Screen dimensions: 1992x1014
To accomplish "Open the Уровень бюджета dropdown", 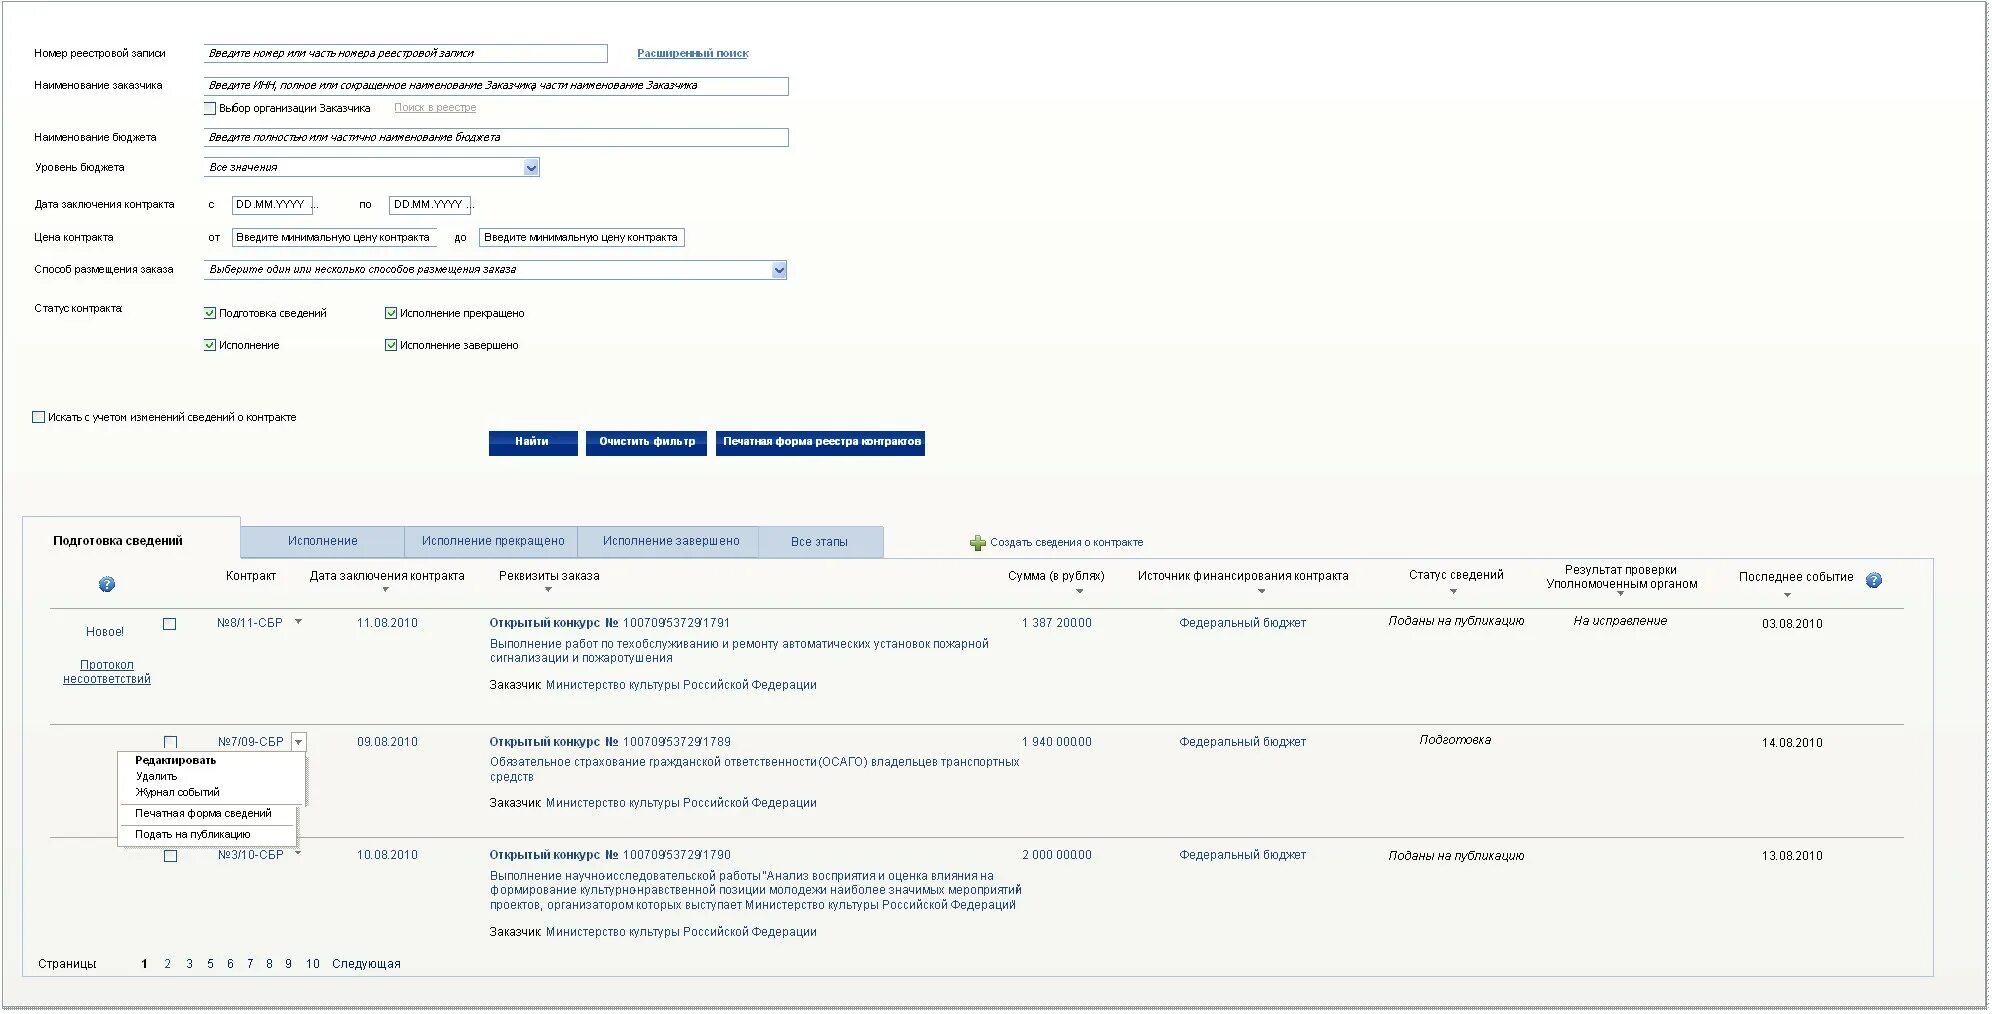I will (x=532, y=167).
